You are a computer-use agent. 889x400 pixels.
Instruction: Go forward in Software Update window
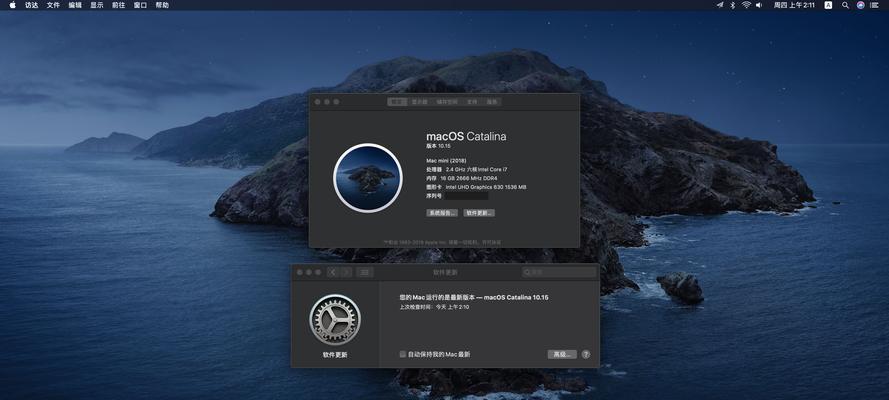[x=346, y=273]
